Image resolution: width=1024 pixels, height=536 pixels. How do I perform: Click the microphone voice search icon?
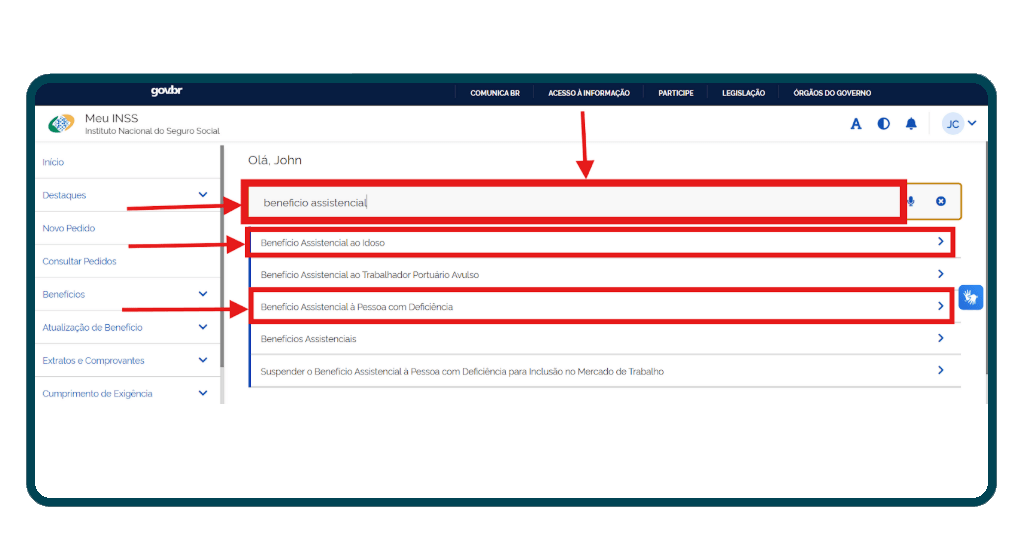tap(911, 202)
